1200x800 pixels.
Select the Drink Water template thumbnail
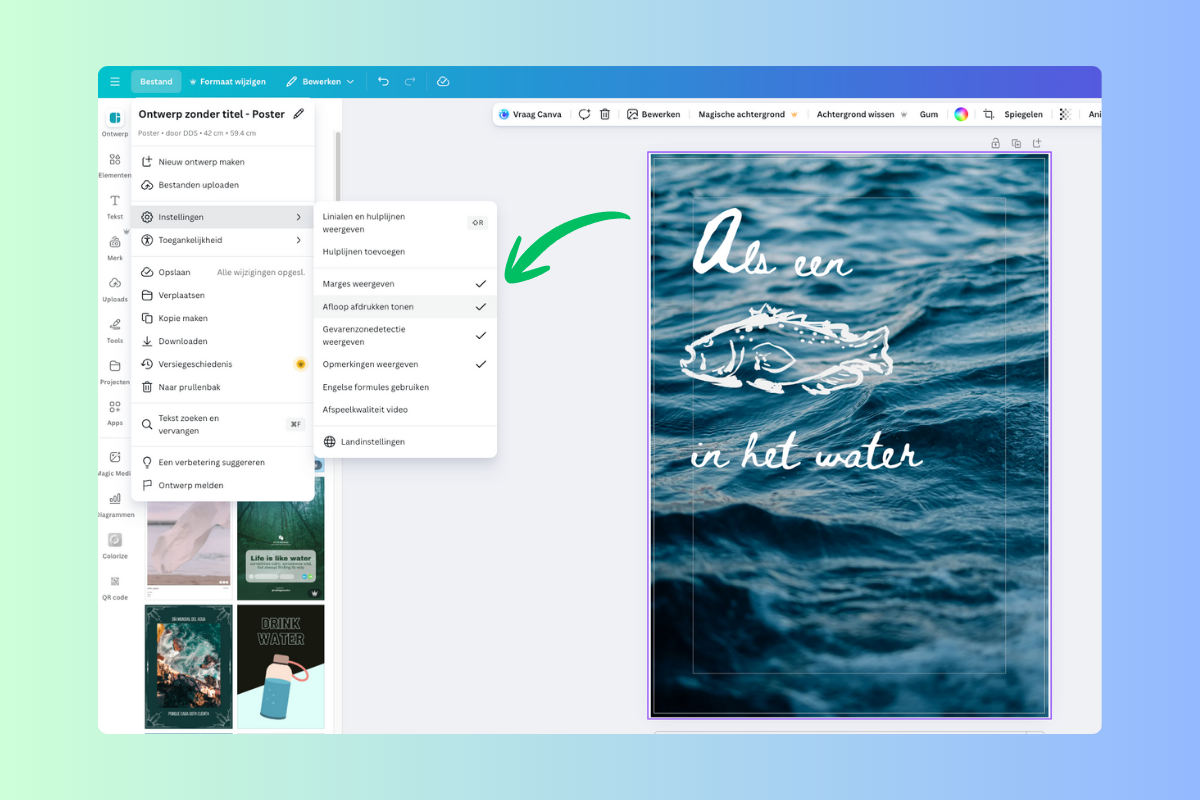[280, 666]
